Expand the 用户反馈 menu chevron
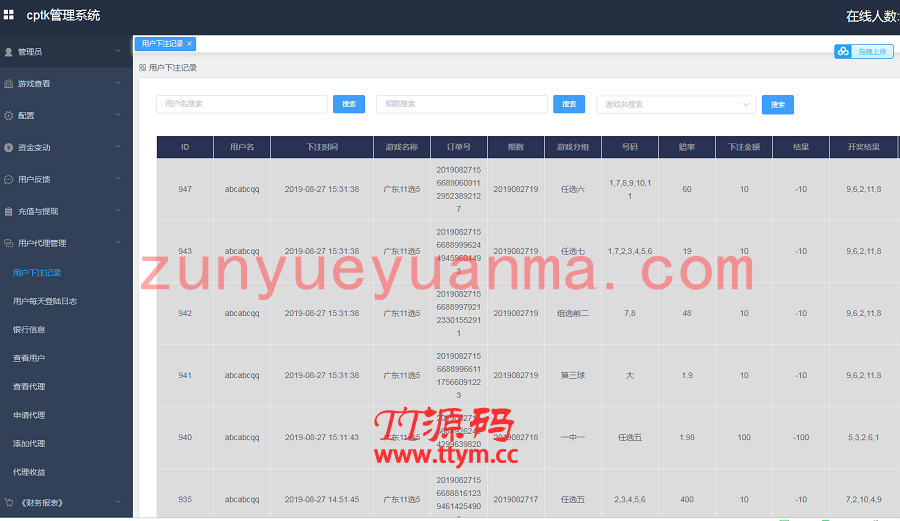The image size is (900, 521). click(x=118, y=179)
